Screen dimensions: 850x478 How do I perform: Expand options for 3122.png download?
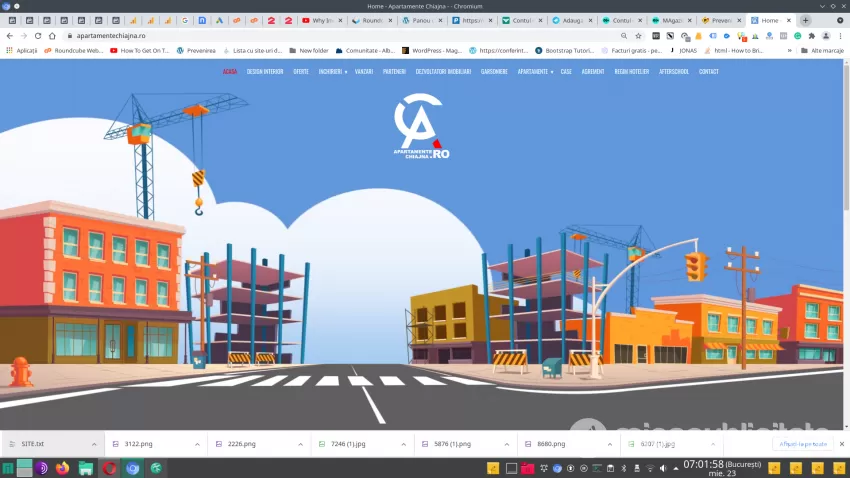point(197,444)
